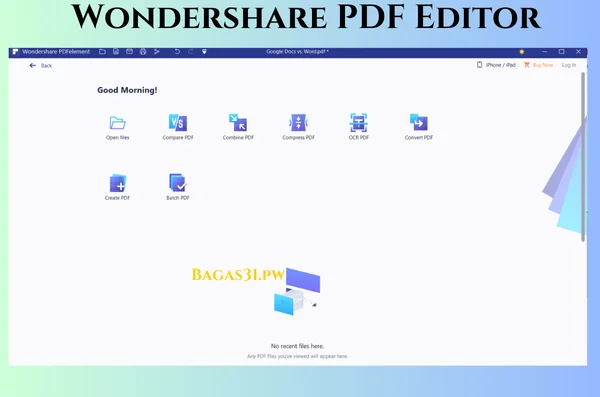Click the 'Good Morning!' greeting
This screenshot has width=600, height=397.
pyautogui.click(x=127, y=90)
